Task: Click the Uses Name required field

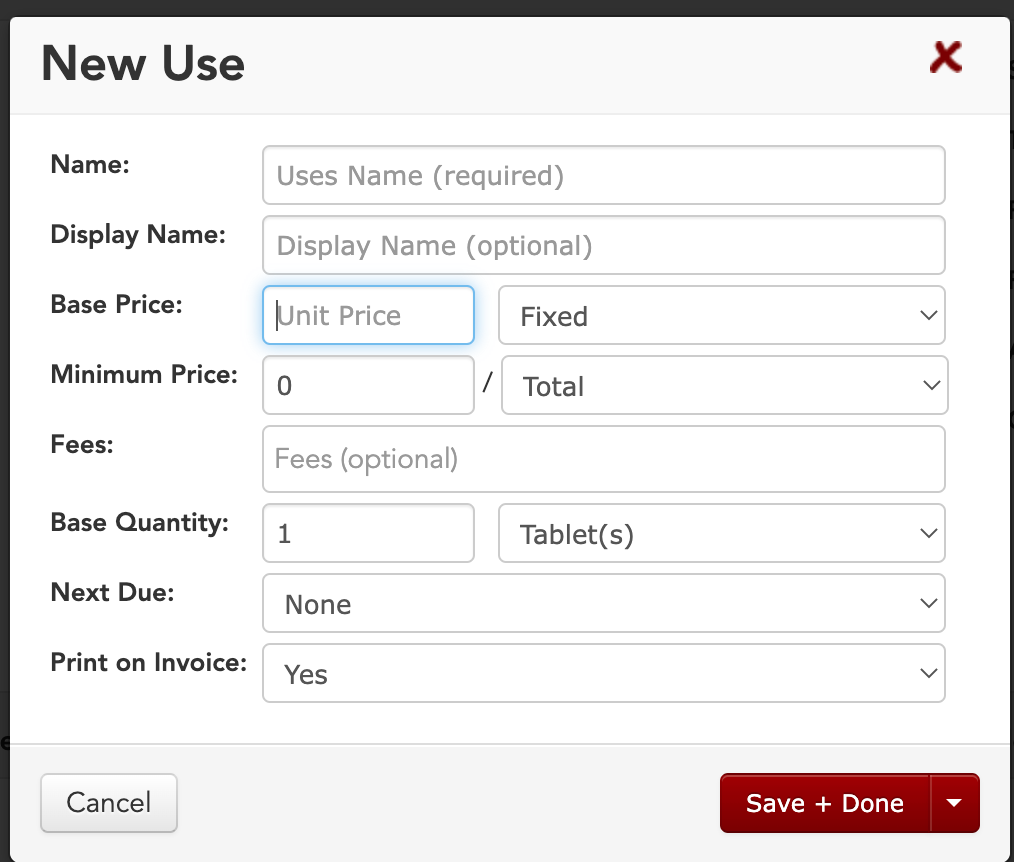Action: click(603, 175)
